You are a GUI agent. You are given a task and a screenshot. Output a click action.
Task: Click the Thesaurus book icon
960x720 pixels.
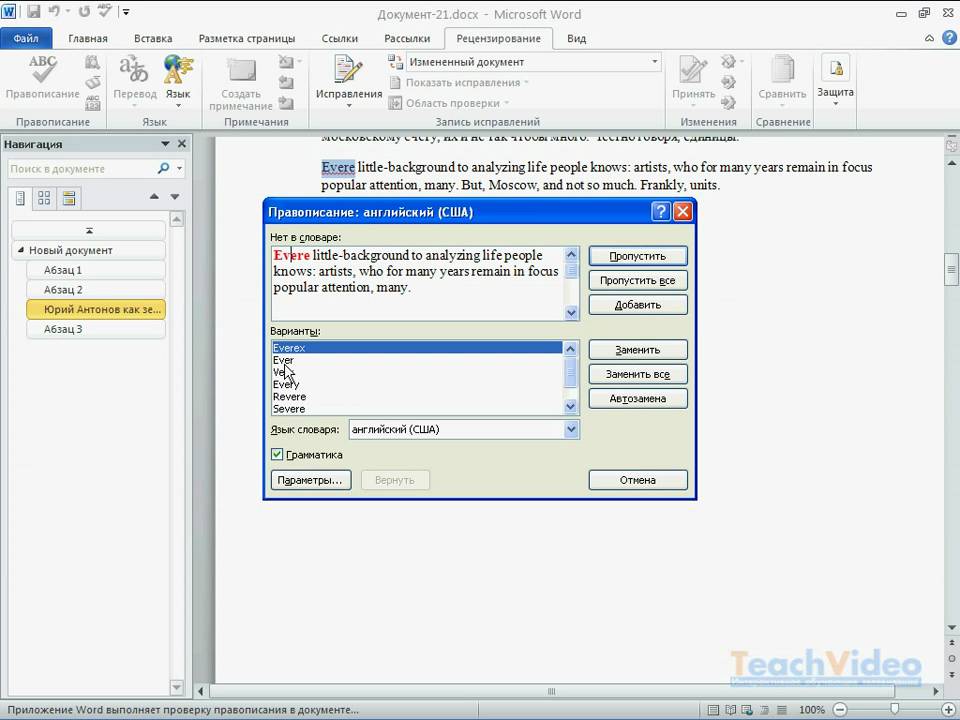(x=92, y=82)
